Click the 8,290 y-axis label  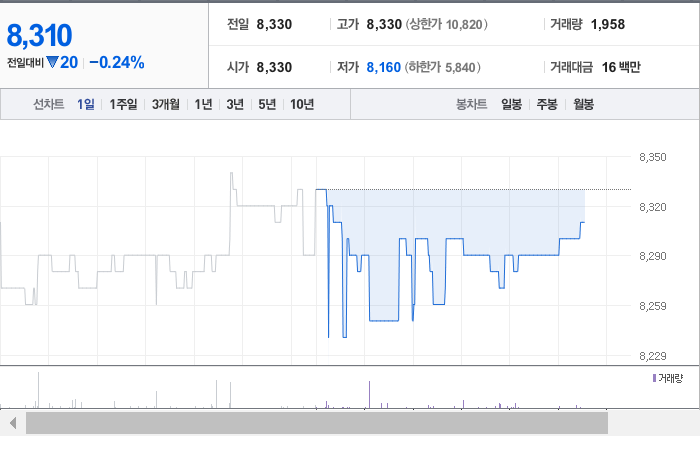click(x=653, y=256)
